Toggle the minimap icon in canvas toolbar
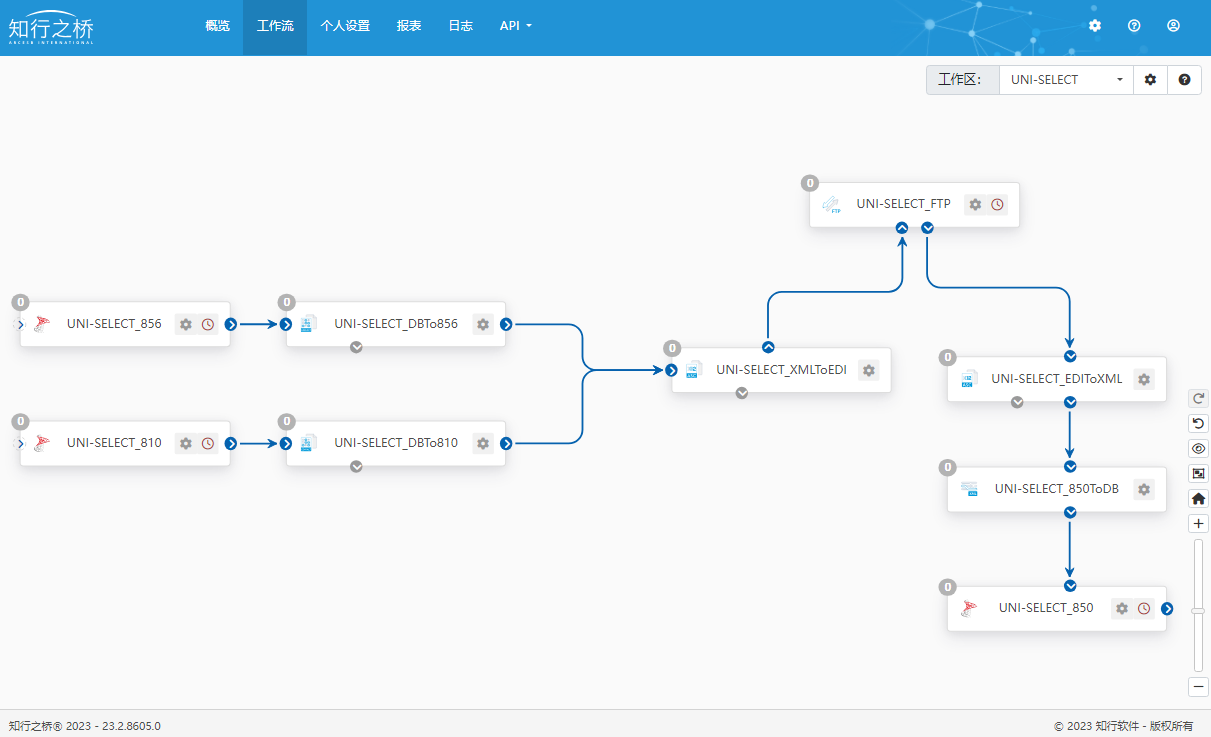 [1198, 473]
